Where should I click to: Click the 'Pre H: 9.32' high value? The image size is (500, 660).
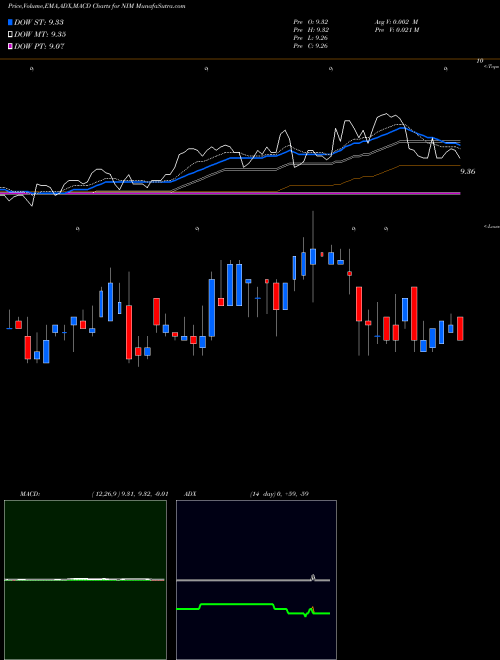pyautogui.click(x=311, y=30)
